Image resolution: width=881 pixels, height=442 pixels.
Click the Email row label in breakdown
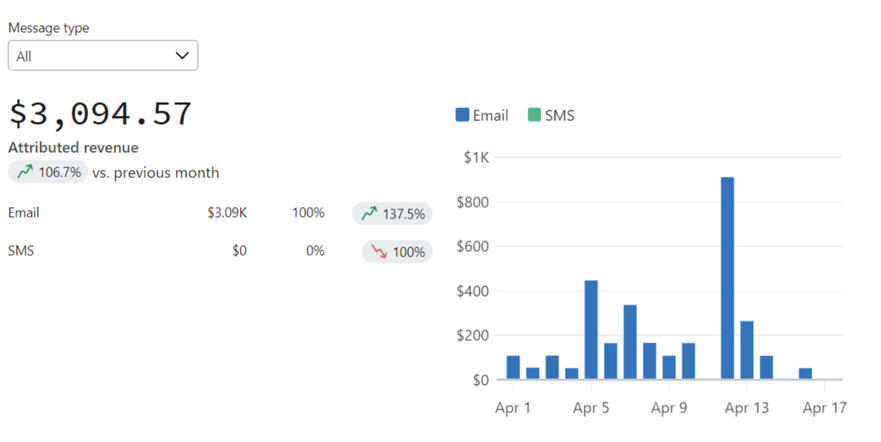tap(24, 213)
